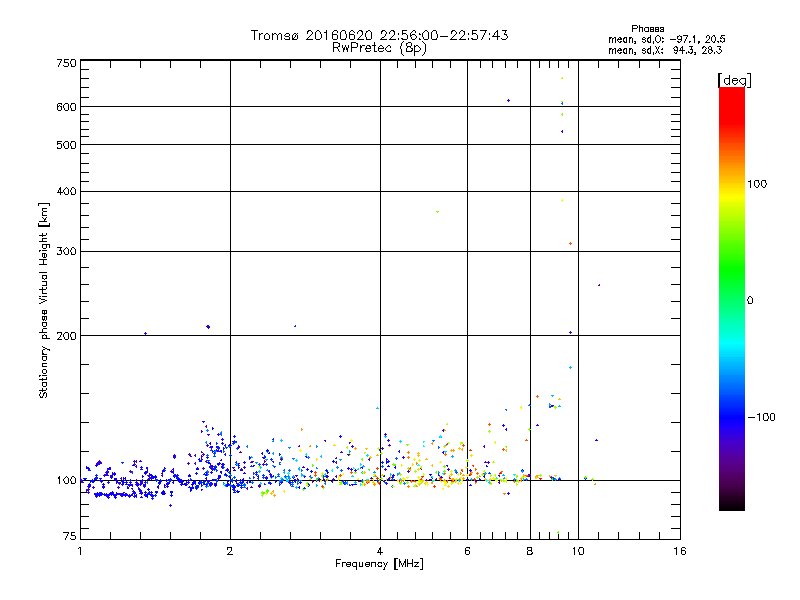Click the plot title 'Tromsø 20160620 22:56:00-22:57:43'
This screenshot has width=800, height=600.
pos(379,35)
